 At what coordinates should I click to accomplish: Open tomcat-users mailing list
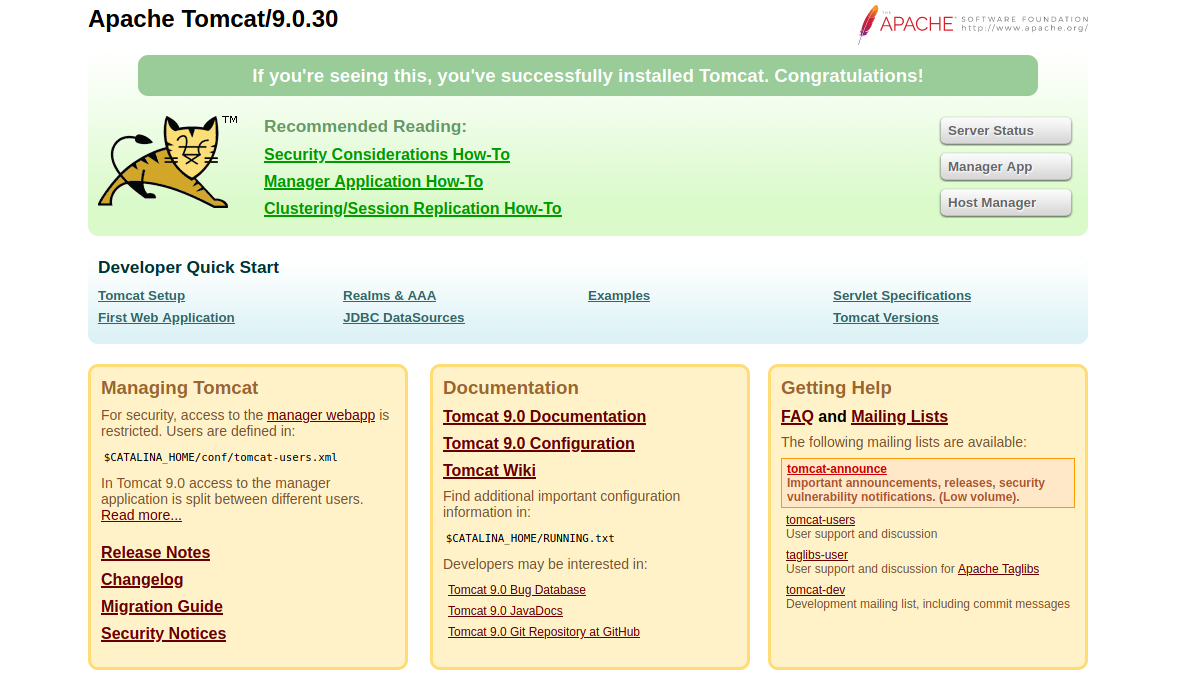pos(820,520)
